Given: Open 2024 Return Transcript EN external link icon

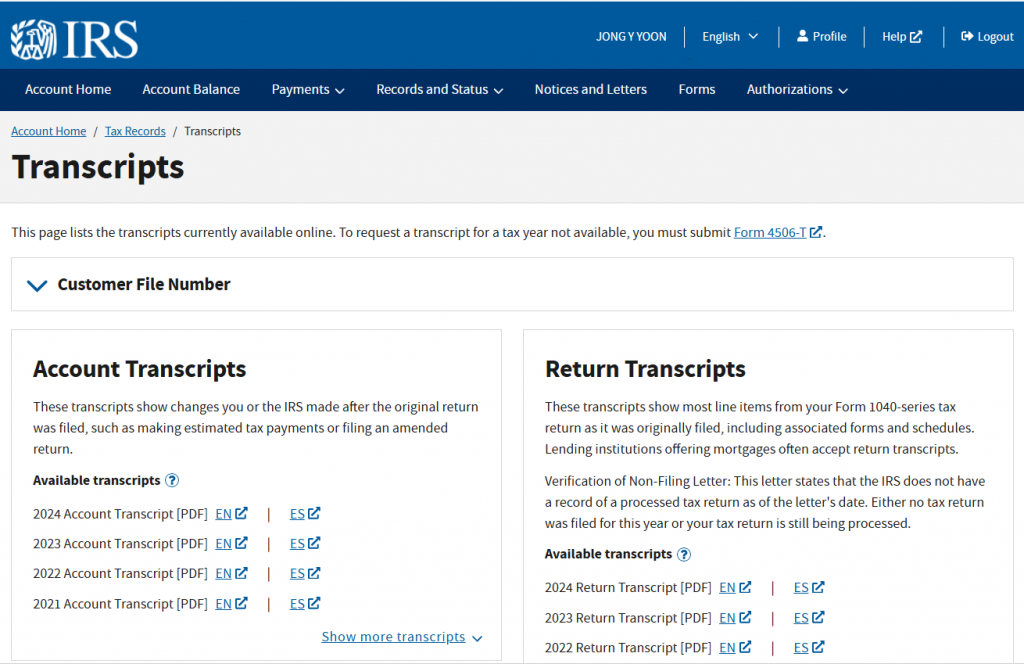Looking at the screenshot, I should pyautogui.click(x=745, y=588).
